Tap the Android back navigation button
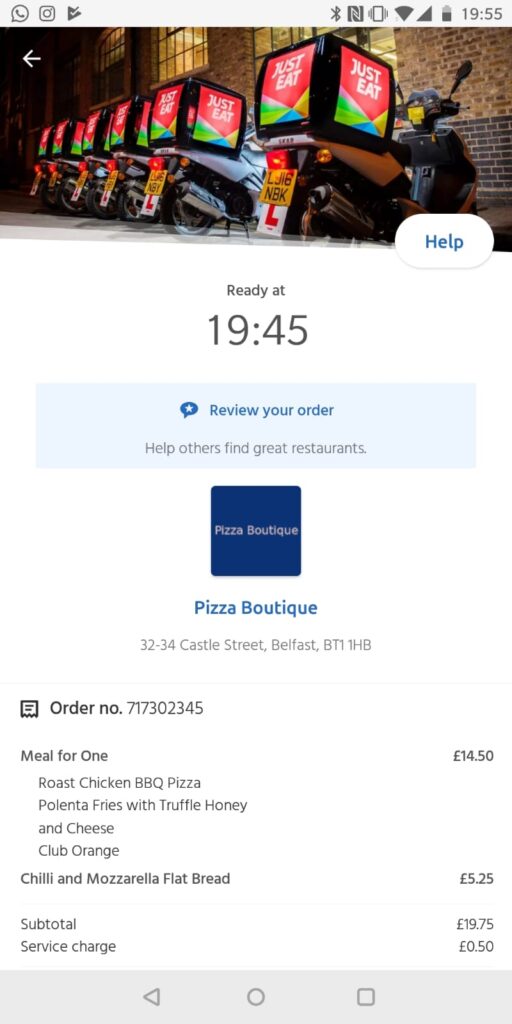This screenshot has height=1024, width=512. (151, 997)
